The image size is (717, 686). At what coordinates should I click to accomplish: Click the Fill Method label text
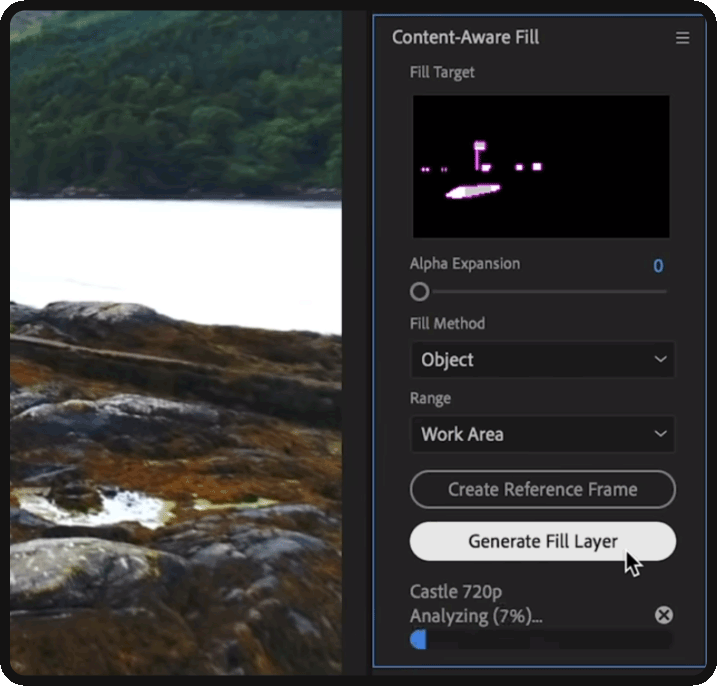(447, 324)
